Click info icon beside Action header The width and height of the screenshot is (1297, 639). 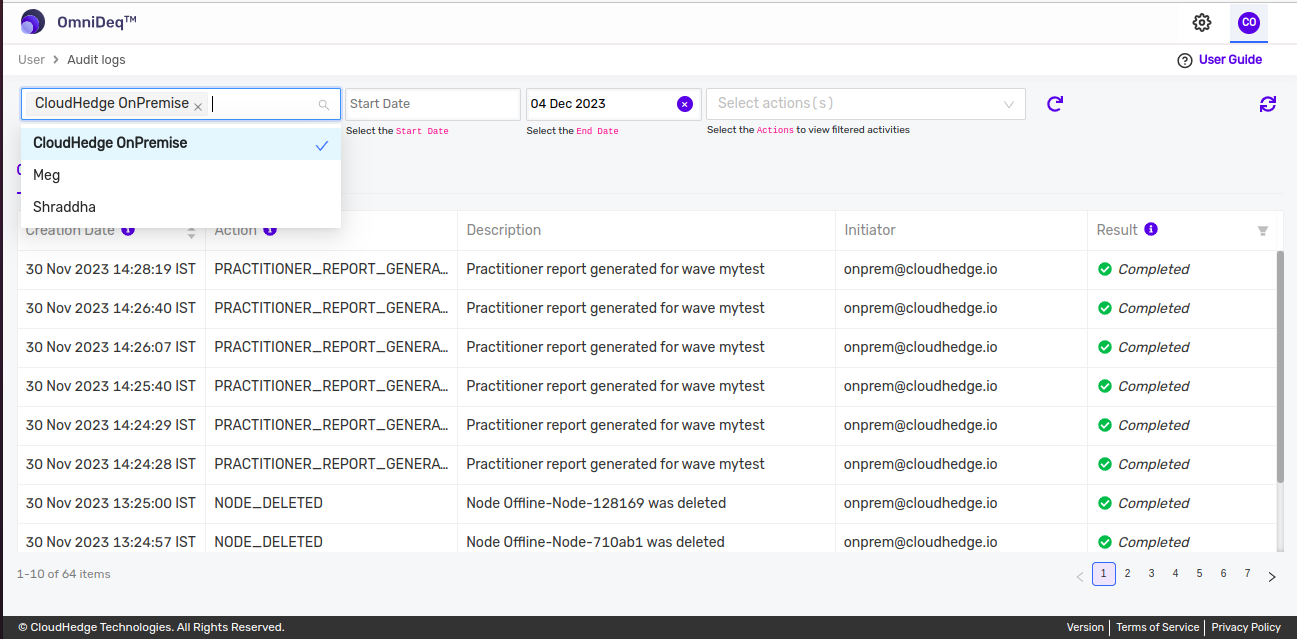pyautogui.click(x=270, y=230)
